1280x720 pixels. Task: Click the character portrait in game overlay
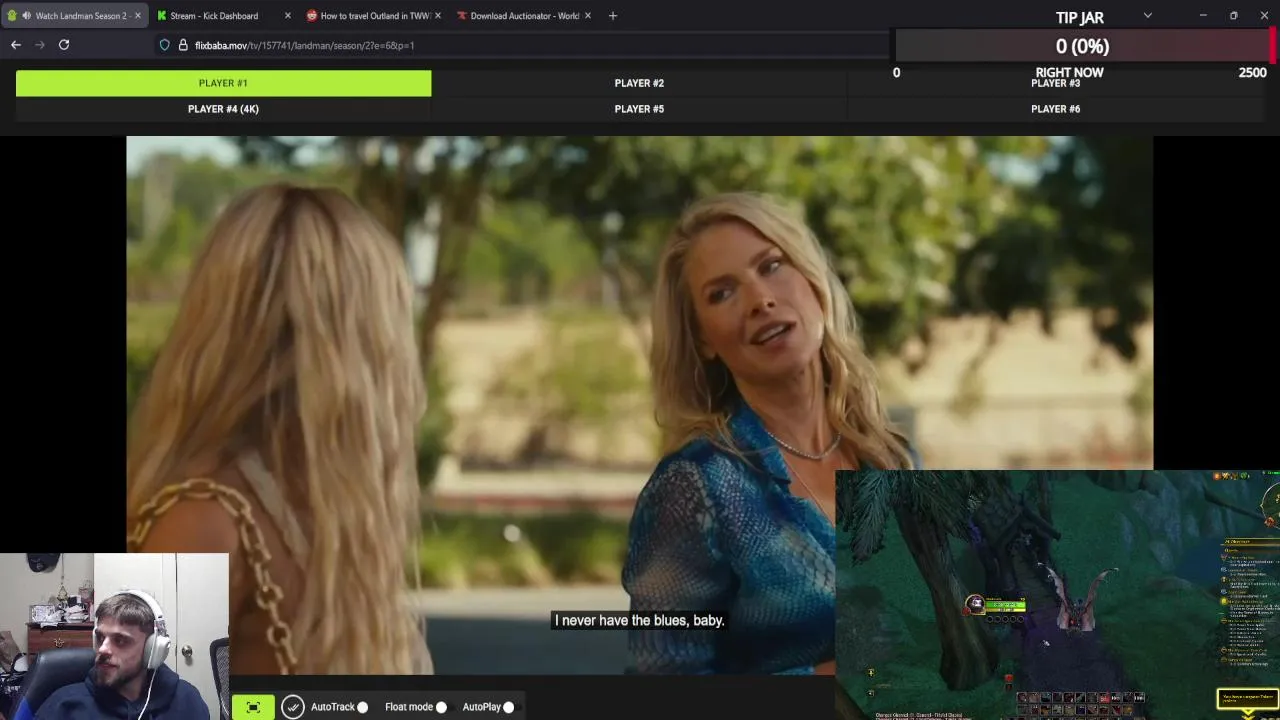[974, 604]
